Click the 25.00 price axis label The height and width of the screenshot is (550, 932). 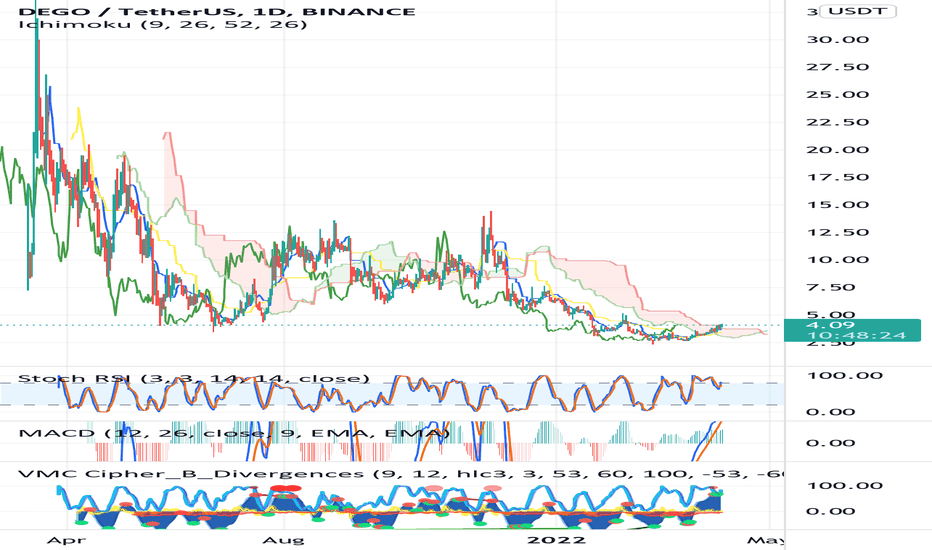[837, 95]
